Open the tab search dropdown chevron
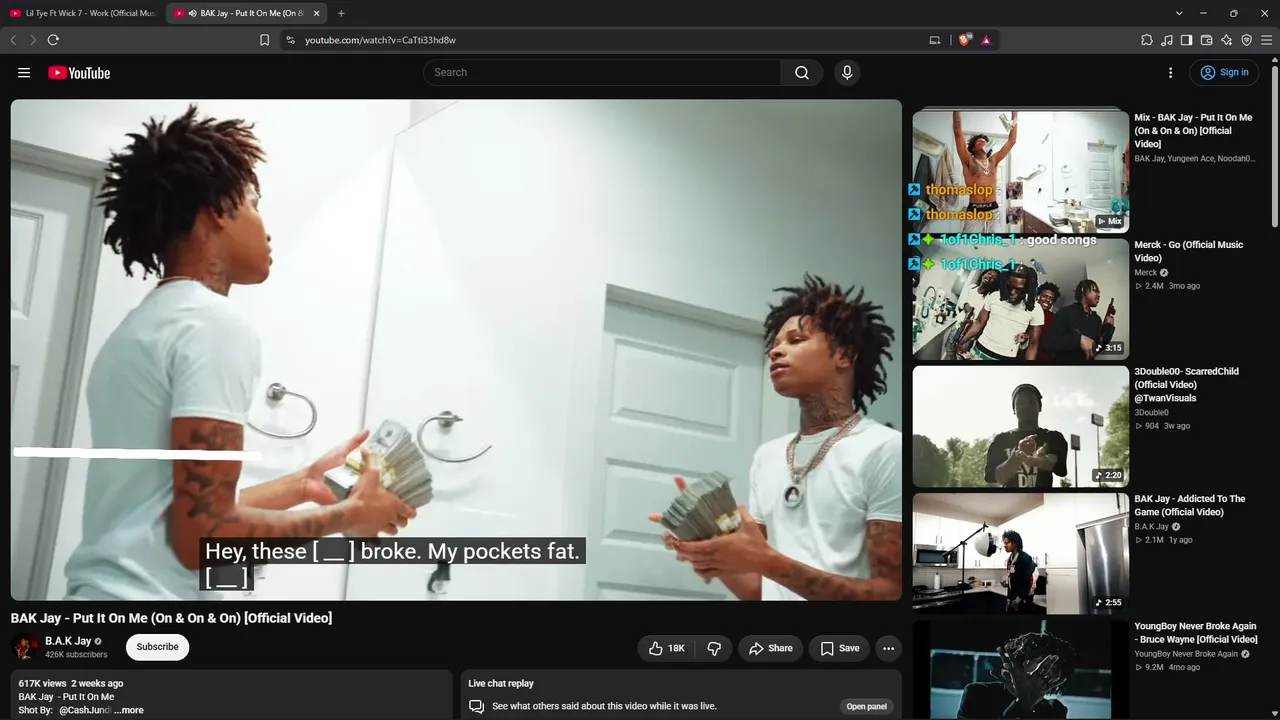1280x720 pixels. tap(1179, 13)
